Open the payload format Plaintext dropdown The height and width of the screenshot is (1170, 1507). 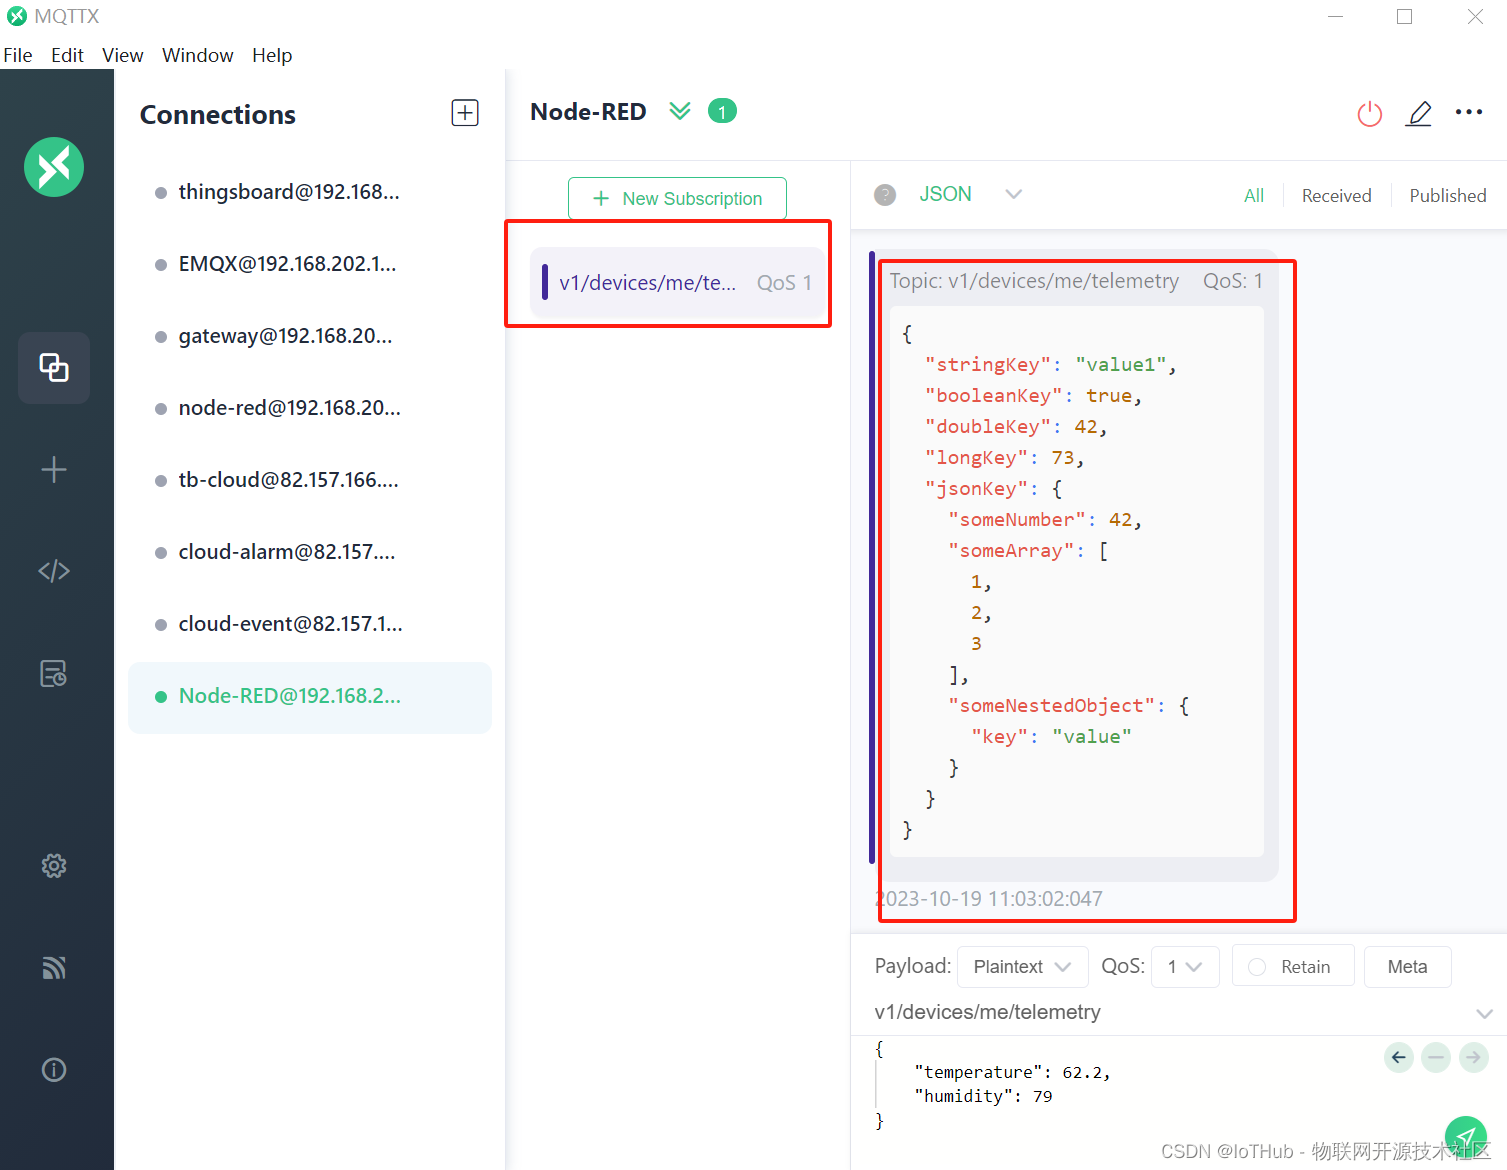pos(1022,966)
